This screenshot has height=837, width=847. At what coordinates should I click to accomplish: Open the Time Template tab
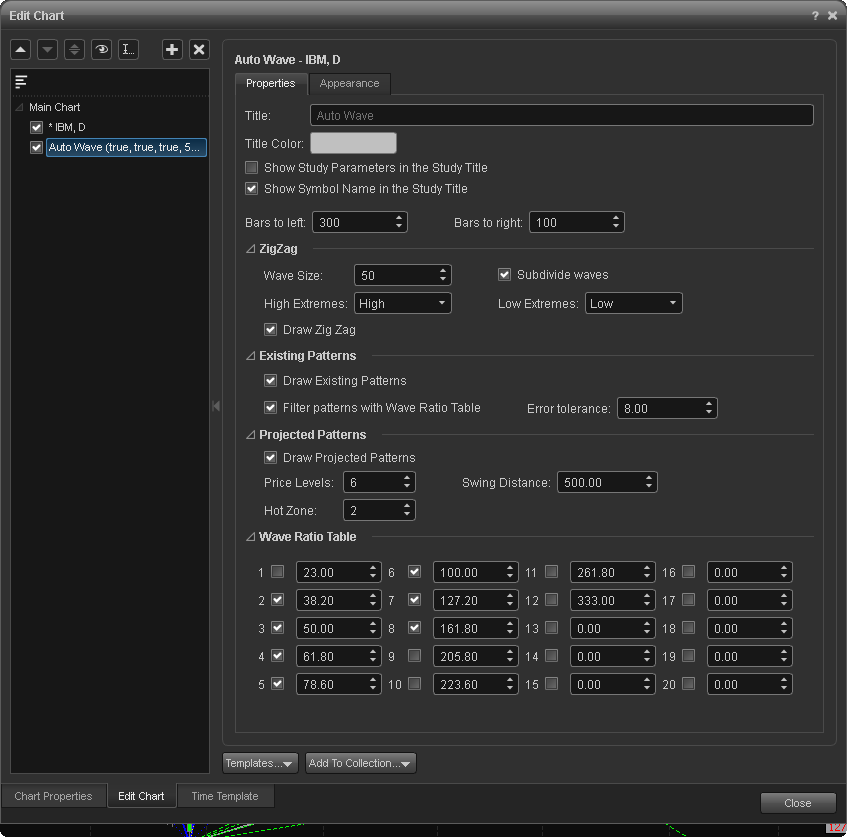click(225, 796)
